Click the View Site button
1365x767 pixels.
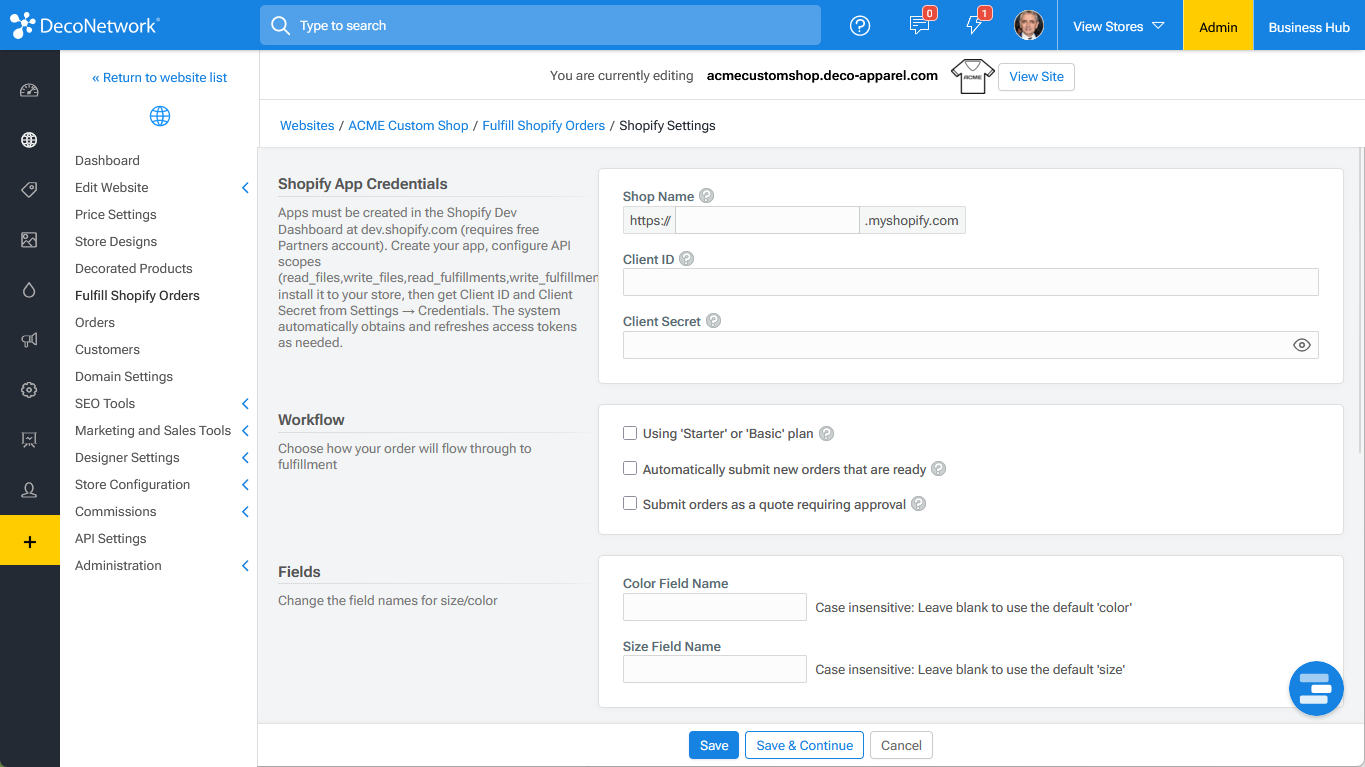pyautogui.click(x=1036, y=76)
